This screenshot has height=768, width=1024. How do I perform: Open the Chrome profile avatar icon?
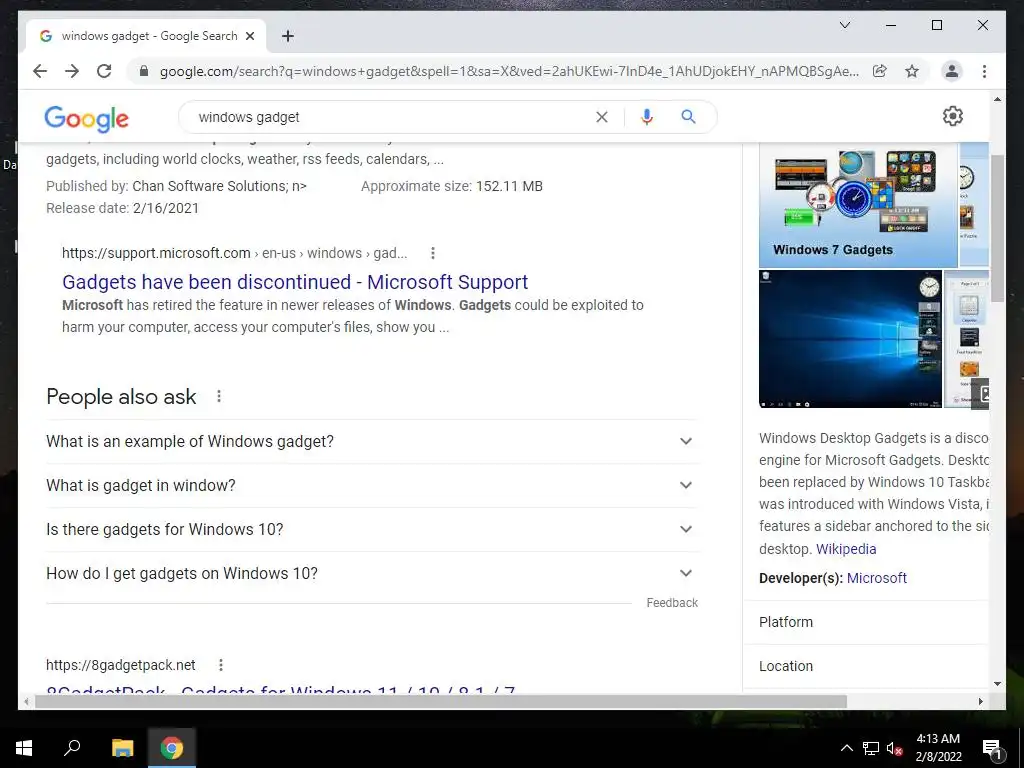tap(952, 71)
